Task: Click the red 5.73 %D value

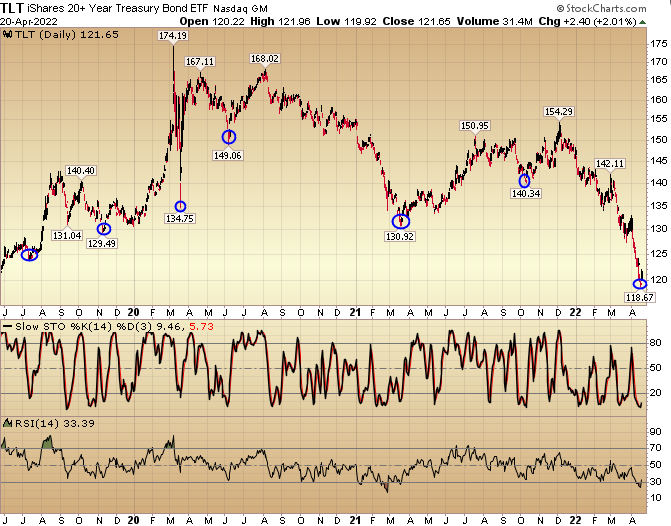Action: (x=202, y=327)
